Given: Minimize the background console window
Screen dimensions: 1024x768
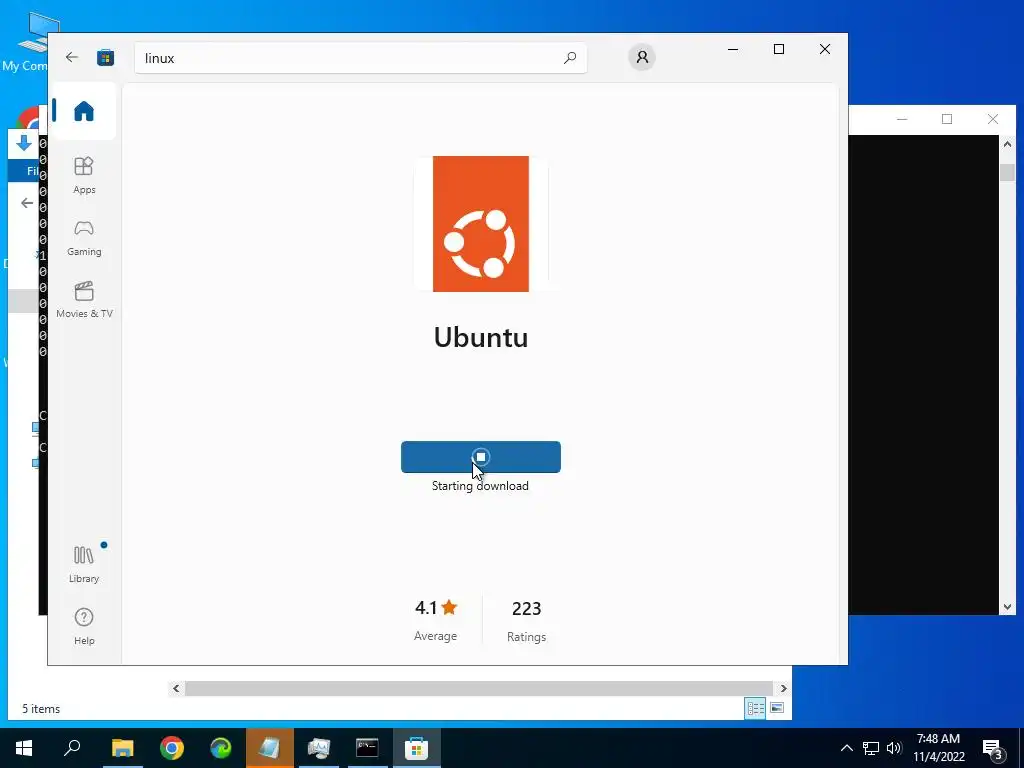Looking at the screenshot, I should tap(902, 119).
